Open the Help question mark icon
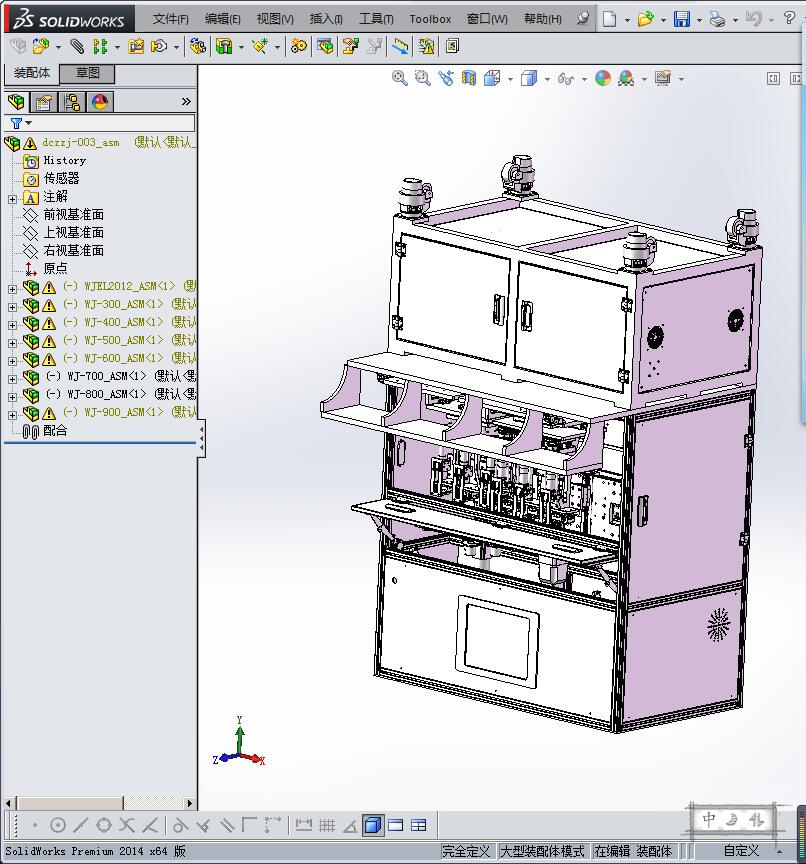 [789, 18]
